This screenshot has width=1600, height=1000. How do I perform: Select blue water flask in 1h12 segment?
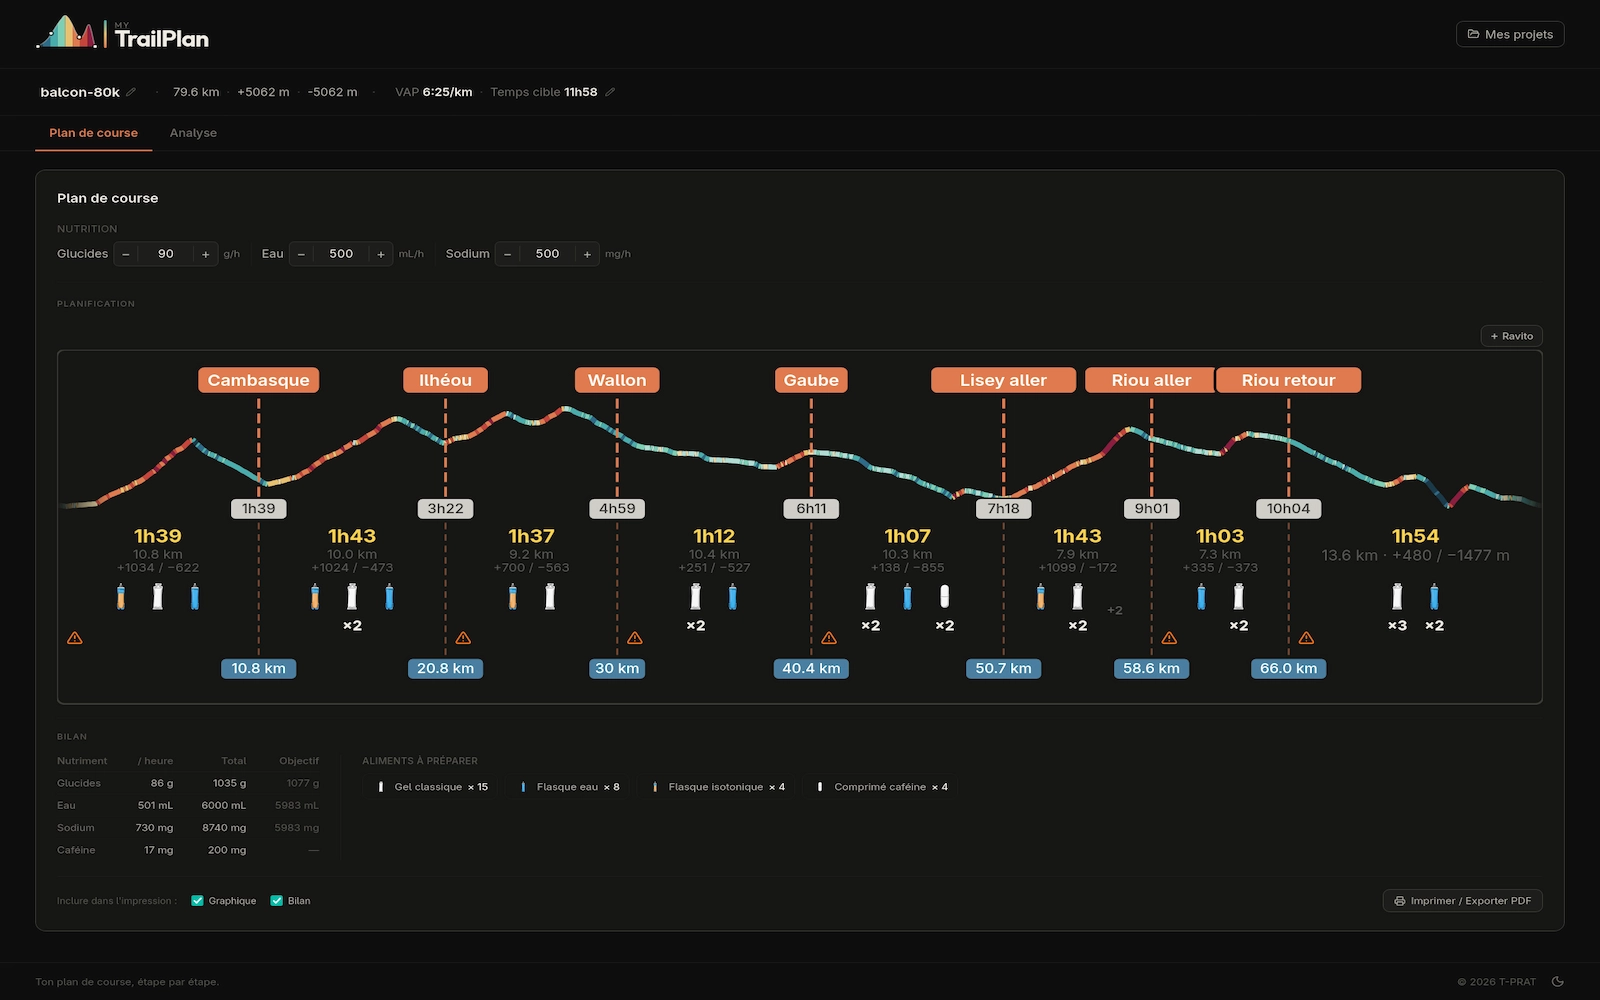[732, 597]
